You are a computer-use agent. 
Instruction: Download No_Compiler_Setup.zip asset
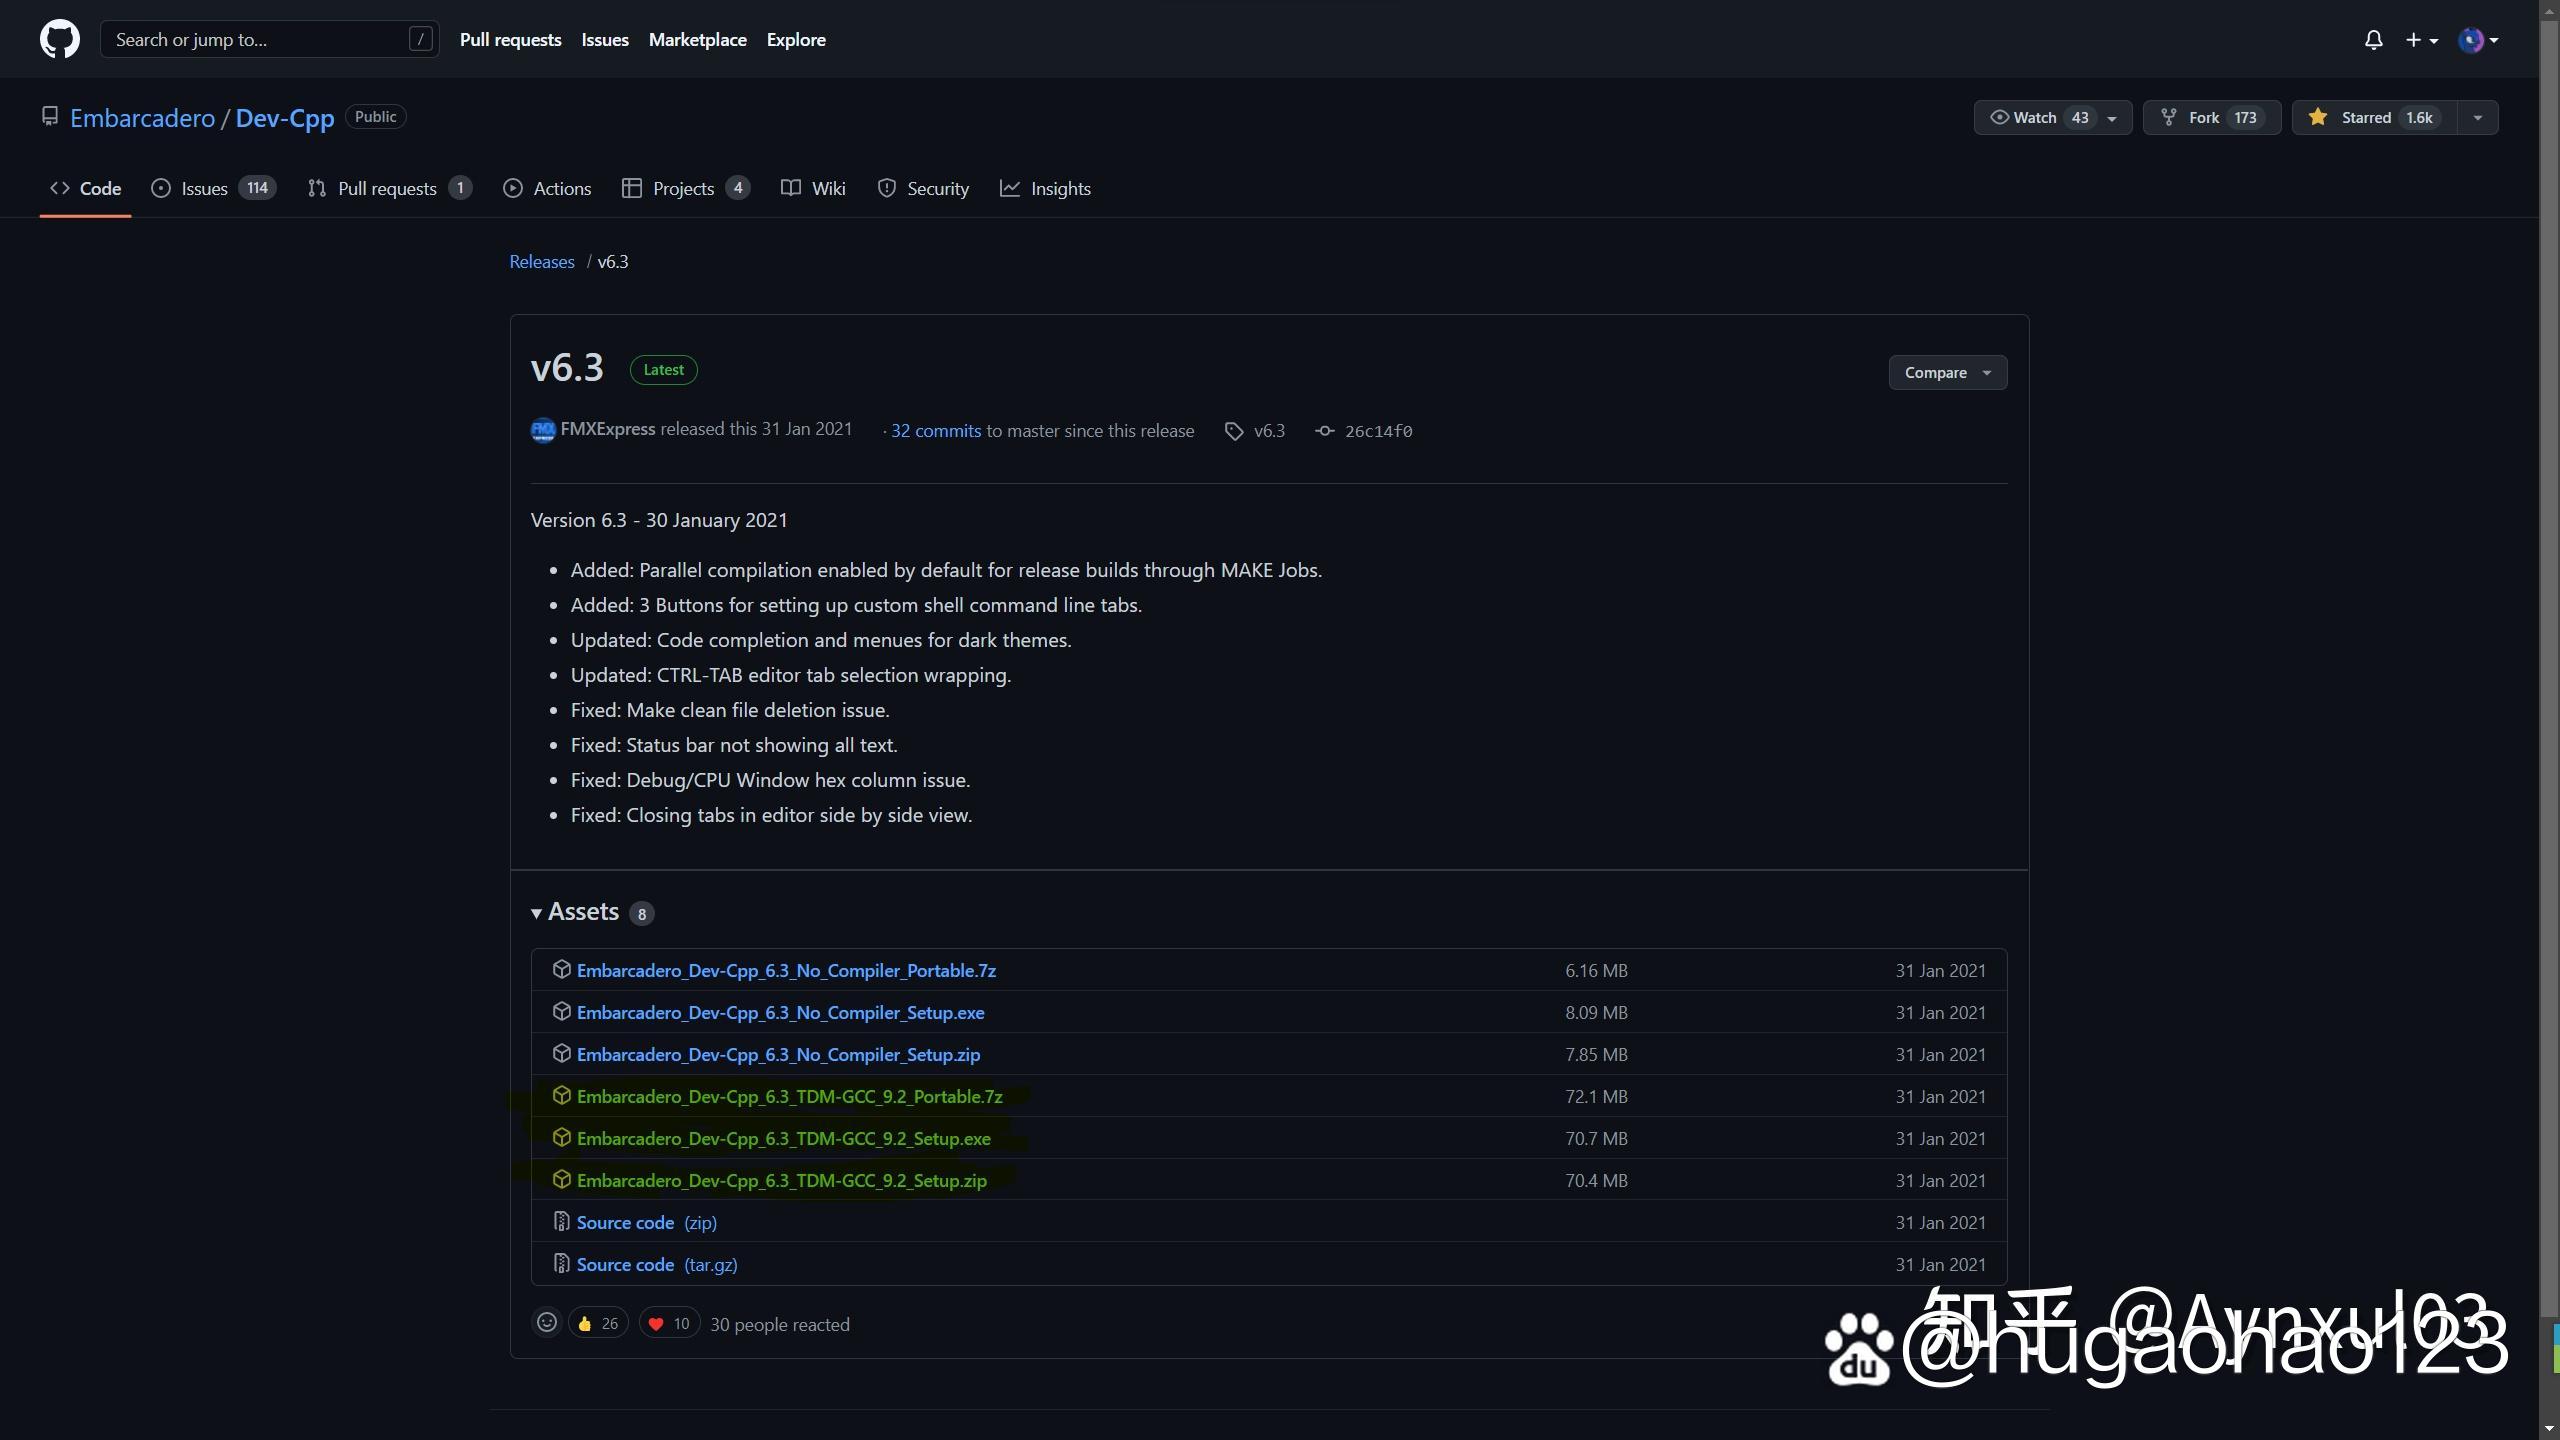coord(778,1054)
